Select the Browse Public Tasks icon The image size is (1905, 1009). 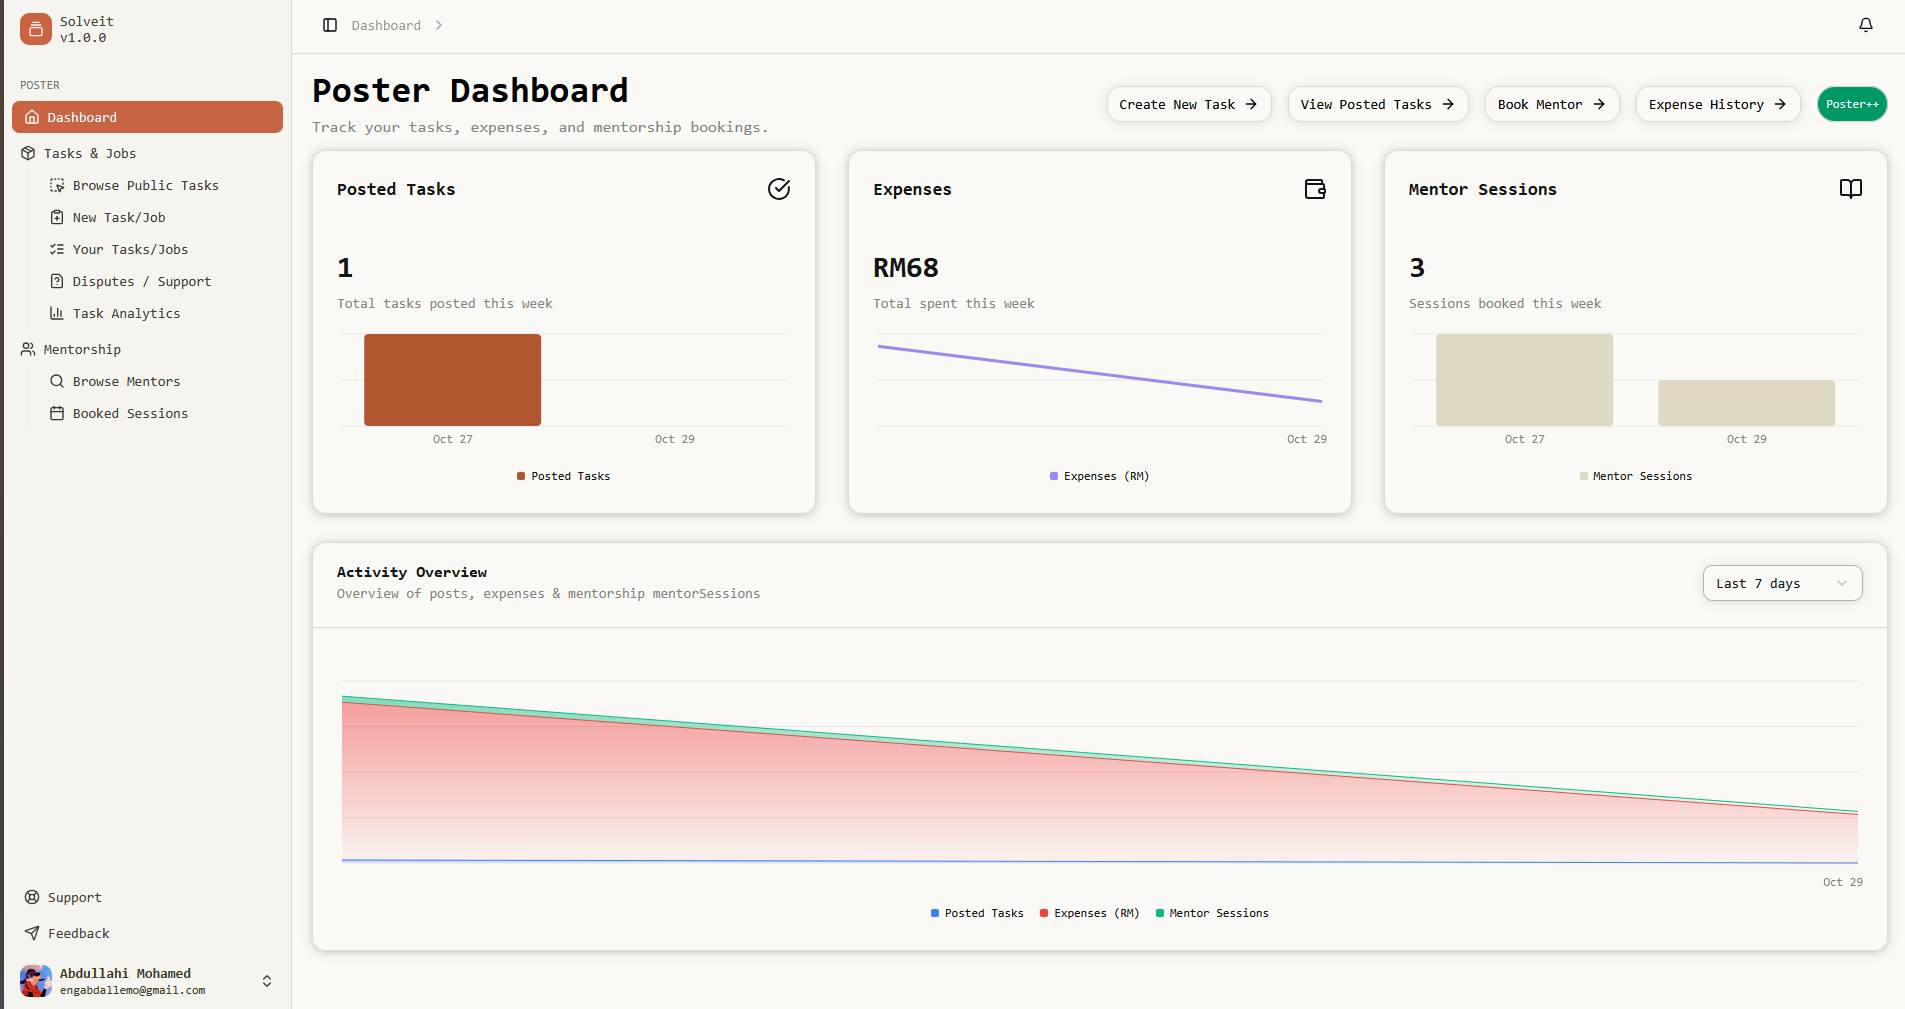pyautogui.click(x=57, y=185)
